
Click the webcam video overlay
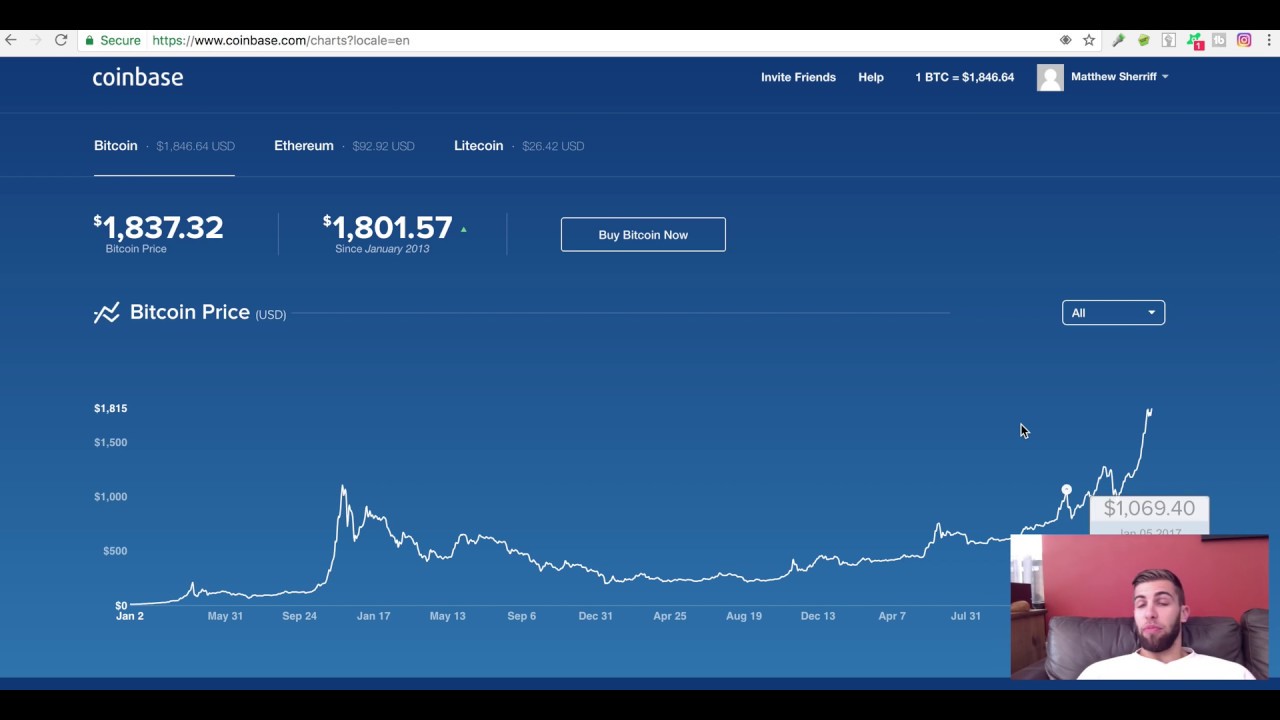point(1139,607)
